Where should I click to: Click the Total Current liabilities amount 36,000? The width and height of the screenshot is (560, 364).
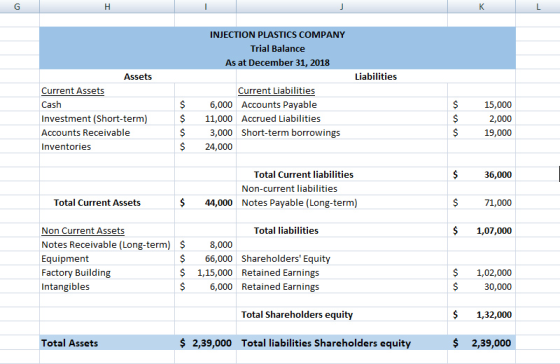click(x=481, y=175)
